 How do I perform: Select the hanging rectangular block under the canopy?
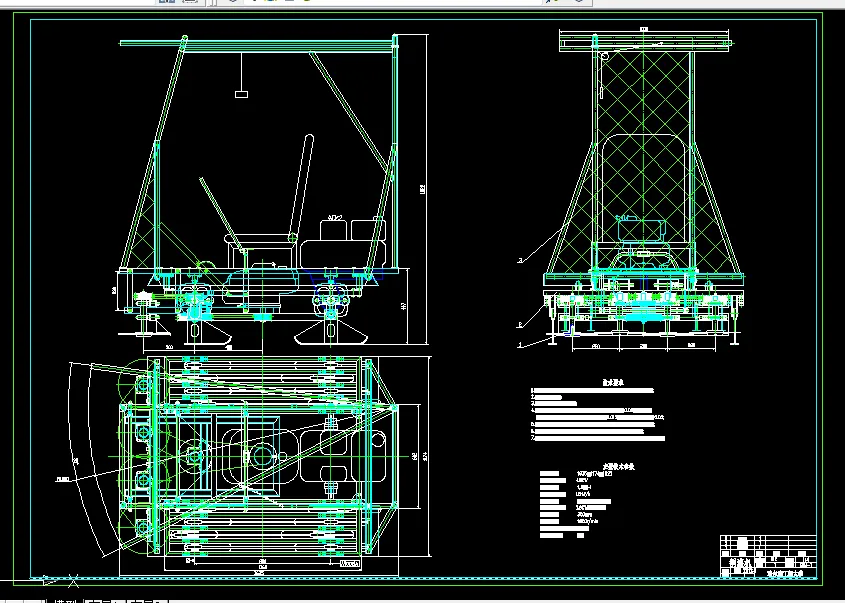click(241, 94)
